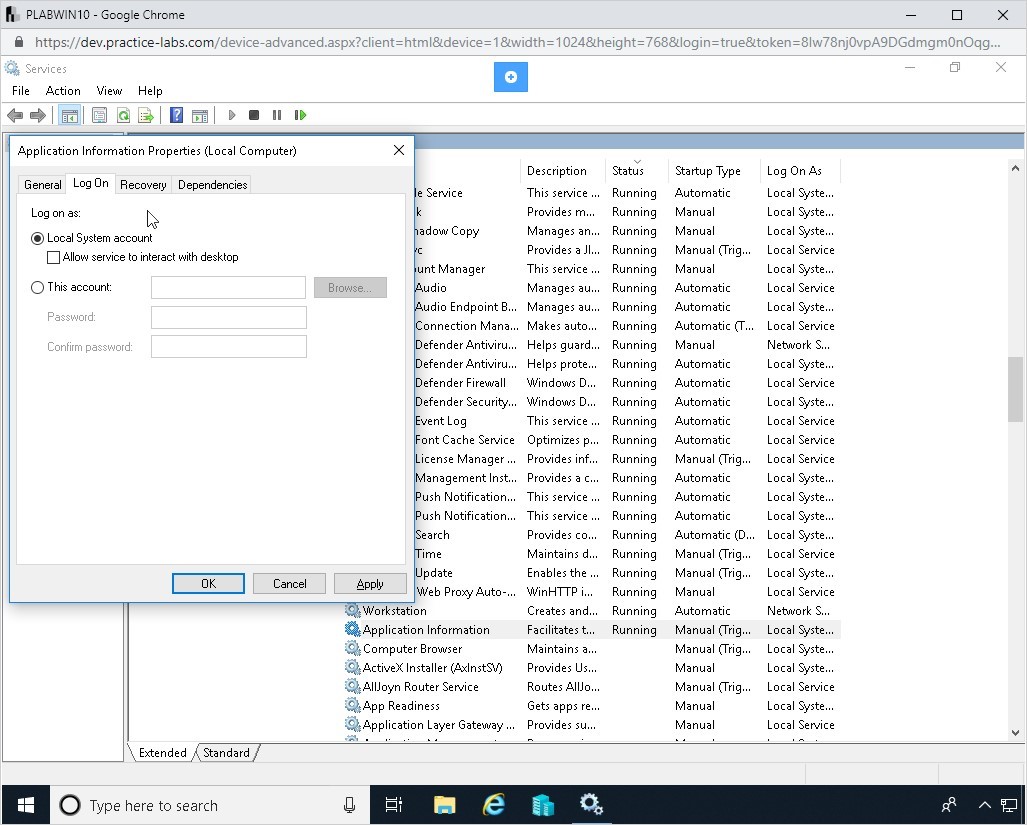The height and width of the screenshot is (825, 1027).
Task: Click the App Readiness service gear icon
Action: tap(352, 705)
